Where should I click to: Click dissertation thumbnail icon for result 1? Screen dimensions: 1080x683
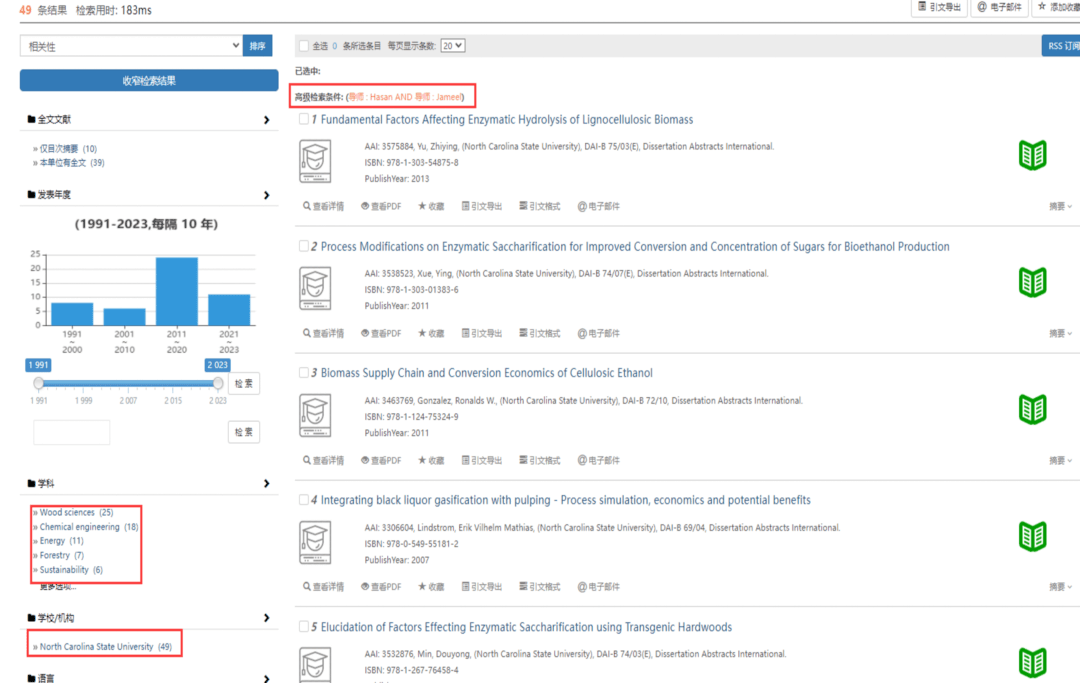pyautogui.click(x=315, y=161)
